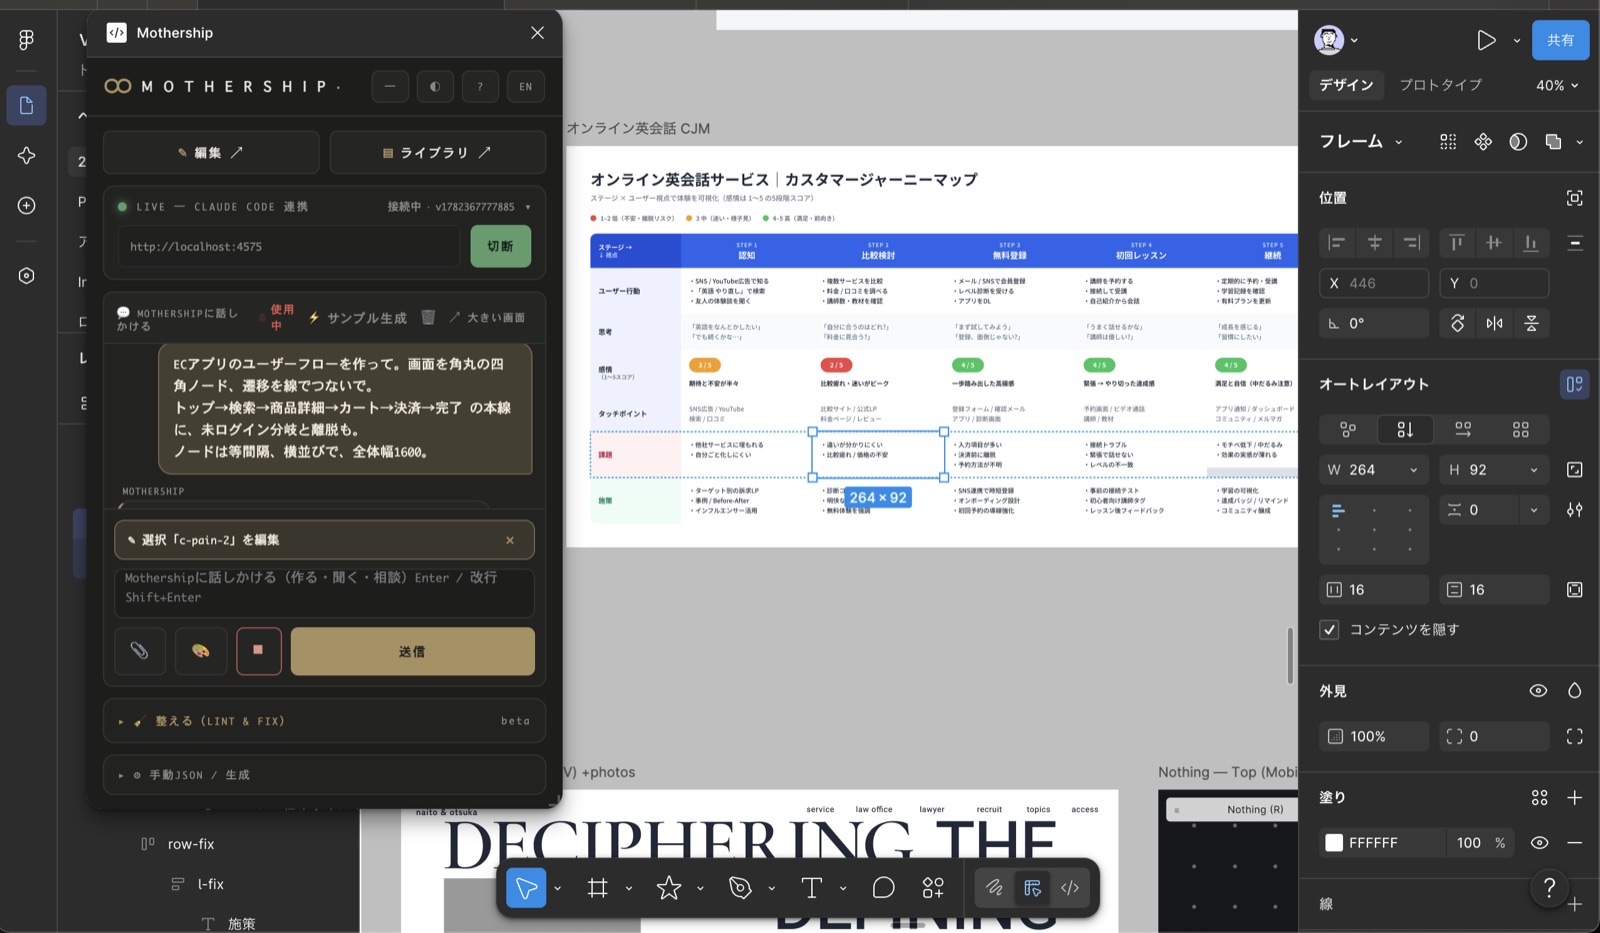
Task: Click the attachment paperclip icon in Mothership
Action: (140, 651)
